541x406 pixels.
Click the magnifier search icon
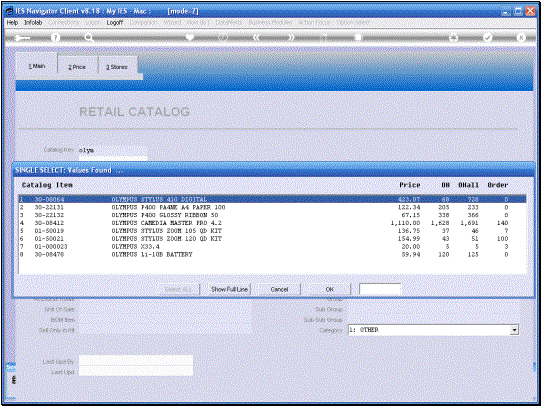pyautogui.click(x=89, y=38)
